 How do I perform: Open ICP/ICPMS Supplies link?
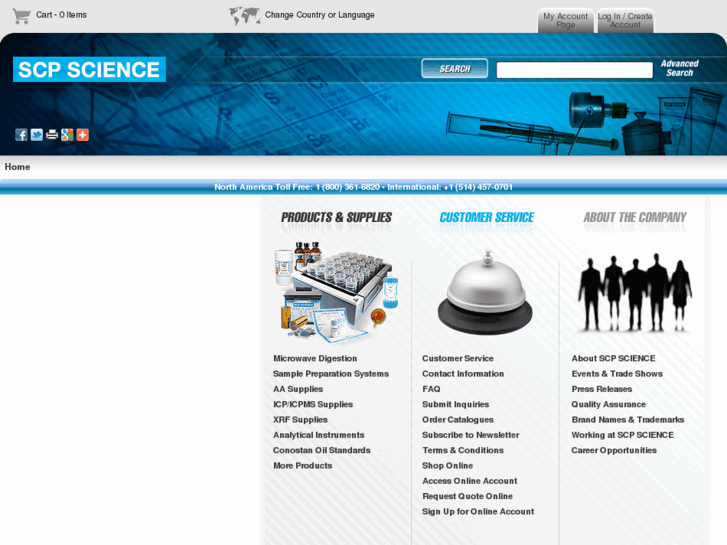pyautogui.click(x=313, y=404)
